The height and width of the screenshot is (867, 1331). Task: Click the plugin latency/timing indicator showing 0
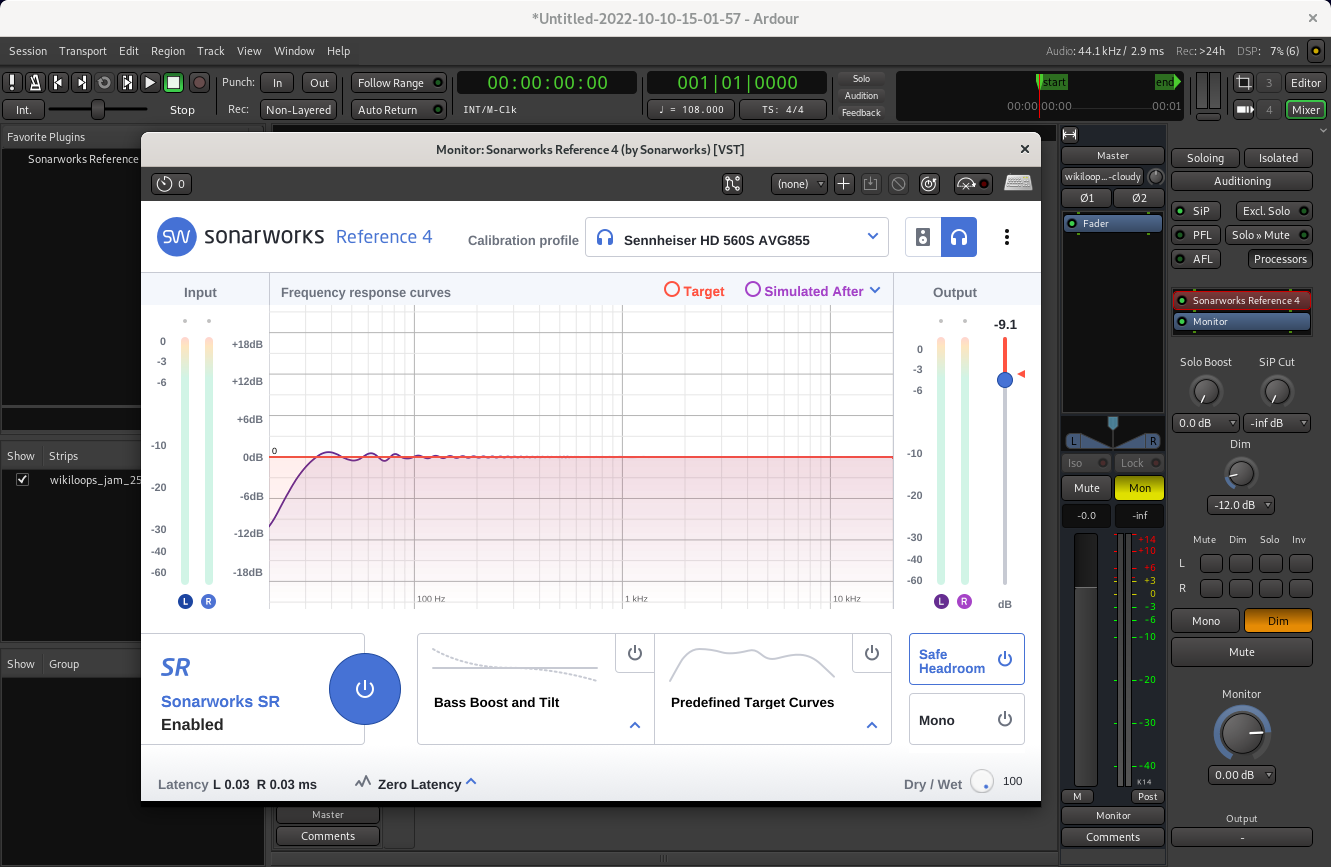click(171, 184)
